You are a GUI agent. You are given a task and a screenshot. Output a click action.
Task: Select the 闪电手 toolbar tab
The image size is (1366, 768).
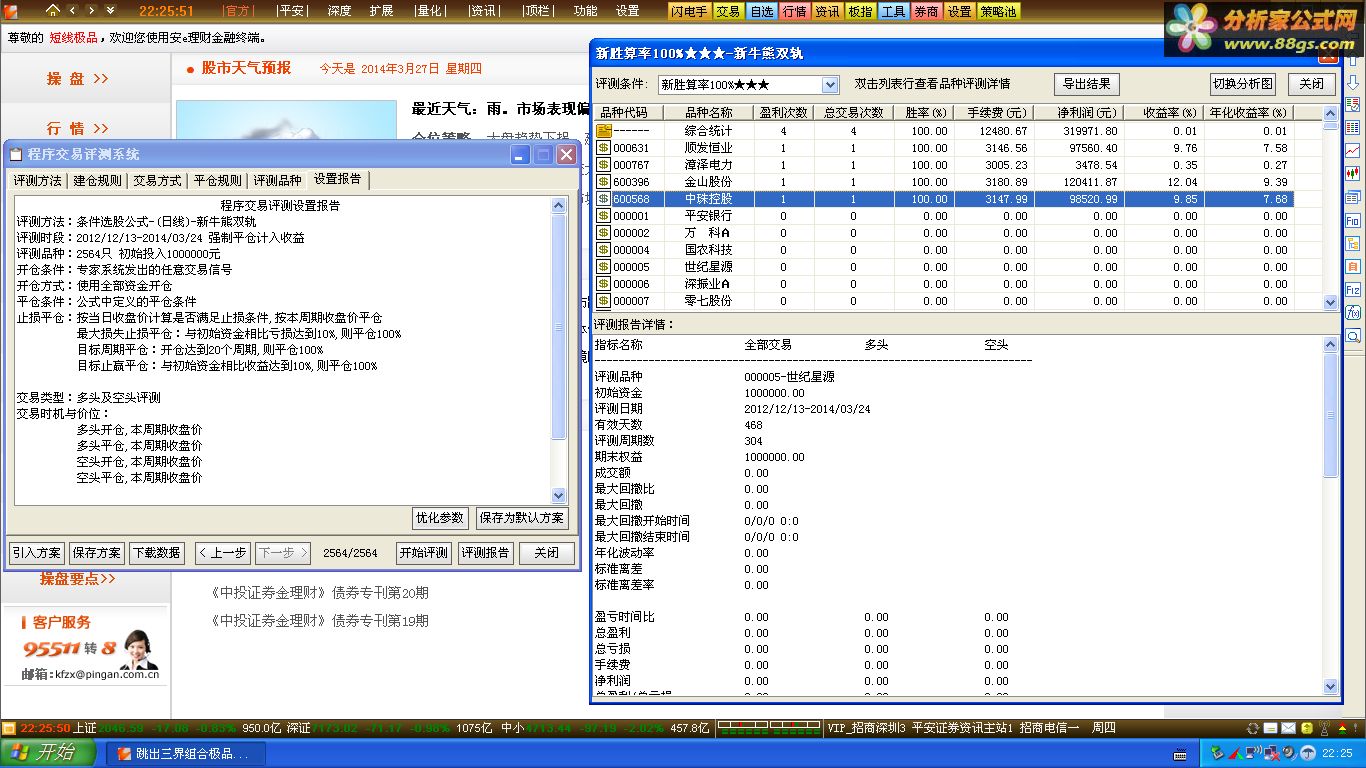click(690, 12)
